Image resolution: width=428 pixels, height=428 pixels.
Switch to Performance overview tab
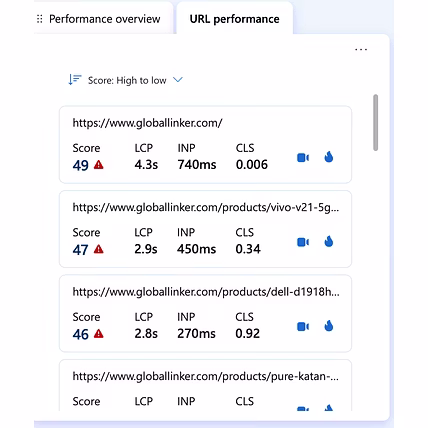click(104, 19)
